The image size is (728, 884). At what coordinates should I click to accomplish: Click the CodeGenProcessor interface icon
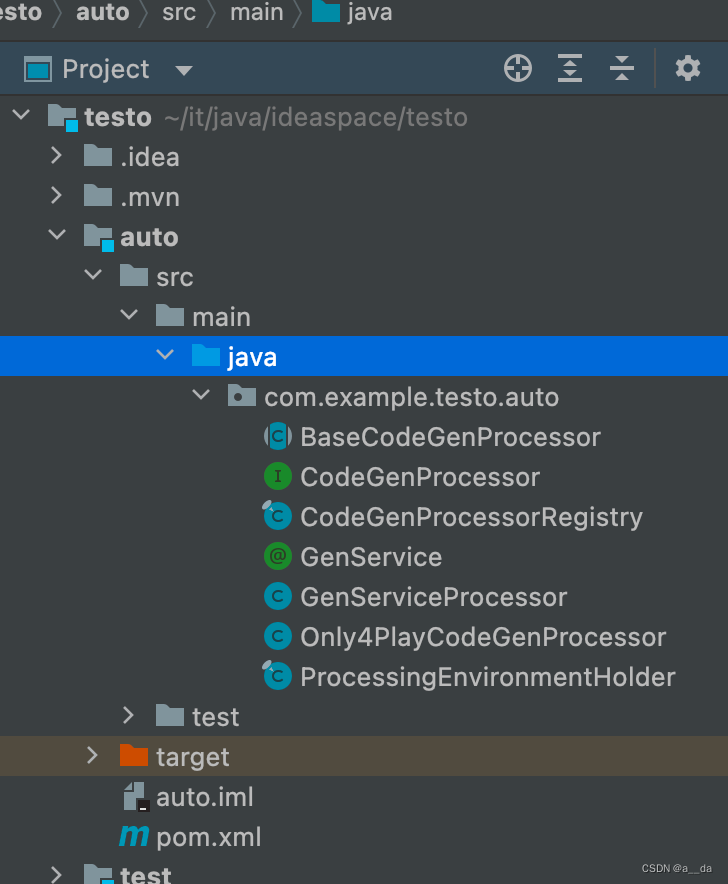click(x=277, y=476)
